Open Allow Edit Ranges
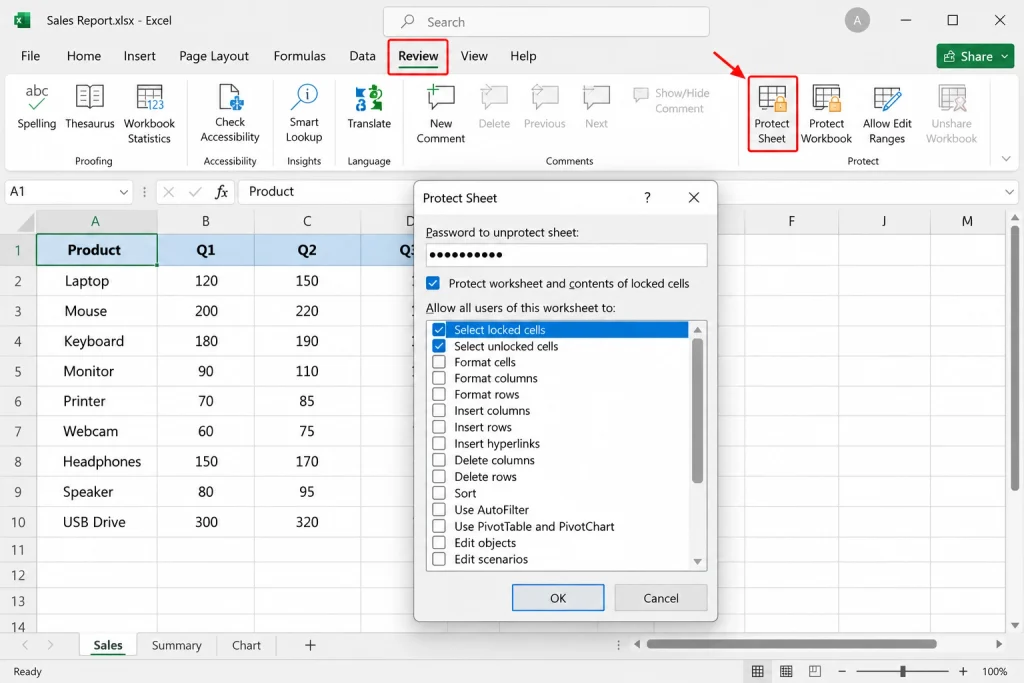This screenshot has height=683, width=1024. tap(887, 114)
